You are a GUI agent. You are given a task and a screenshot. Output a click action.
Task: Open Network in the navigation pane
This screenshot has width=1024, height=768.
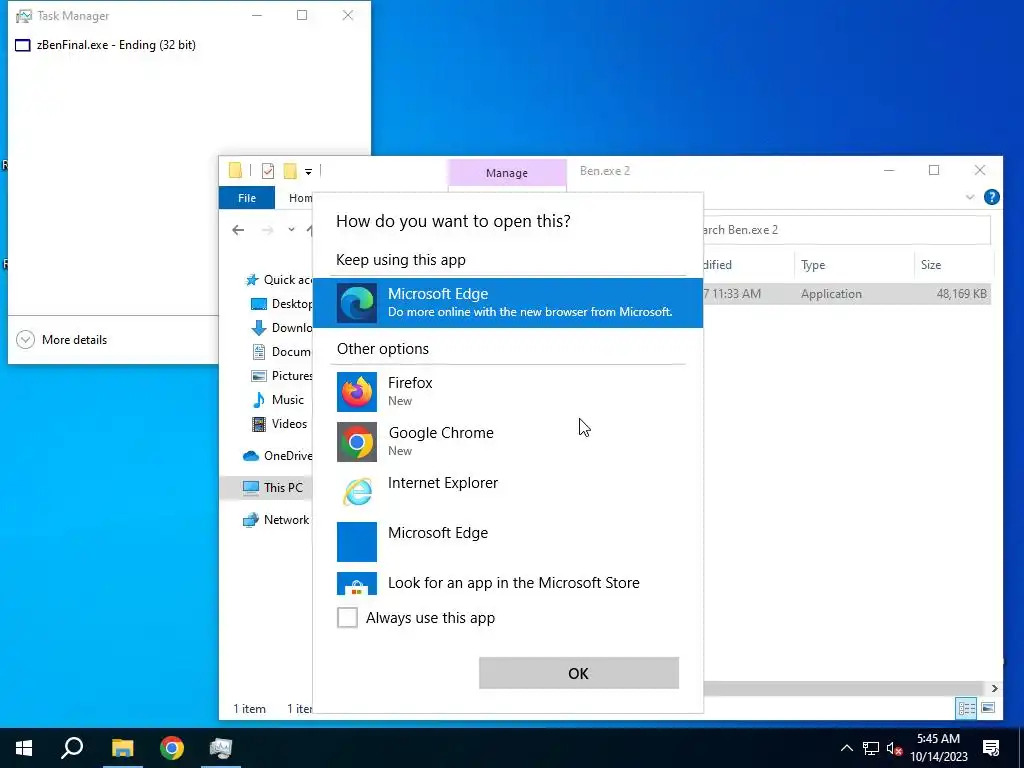(276, 520)
